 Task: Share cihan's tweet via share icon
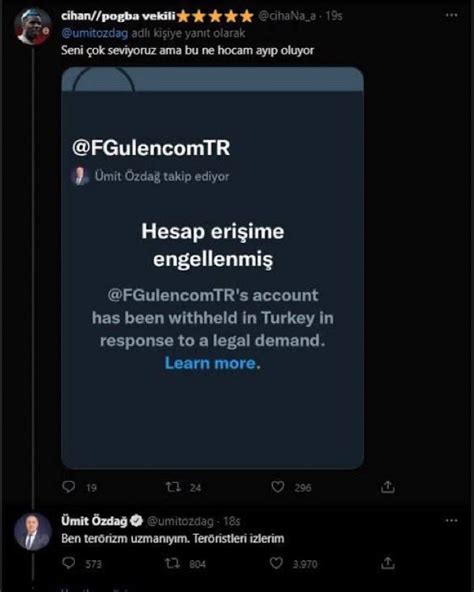[388, 487]
